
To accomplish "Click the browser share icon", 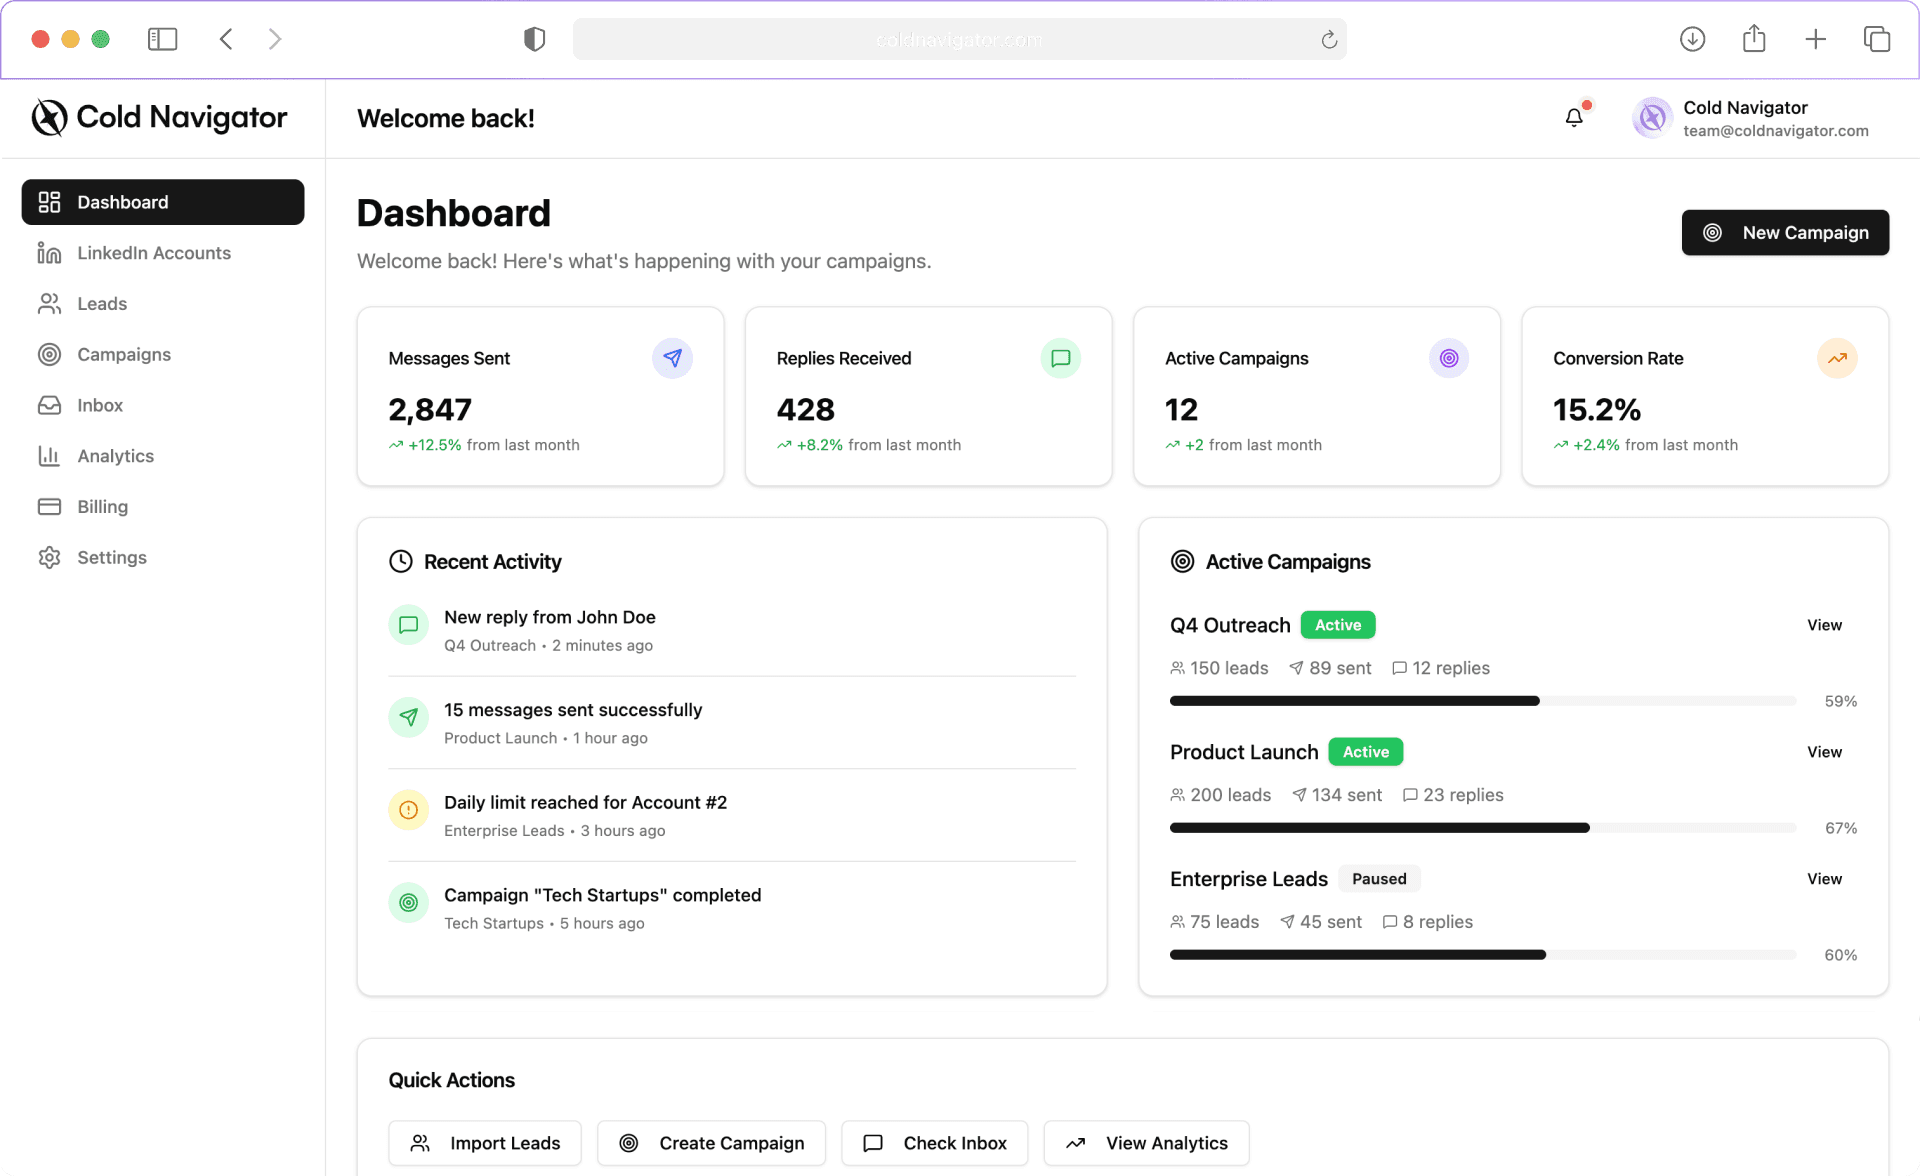I will 1754,39.
